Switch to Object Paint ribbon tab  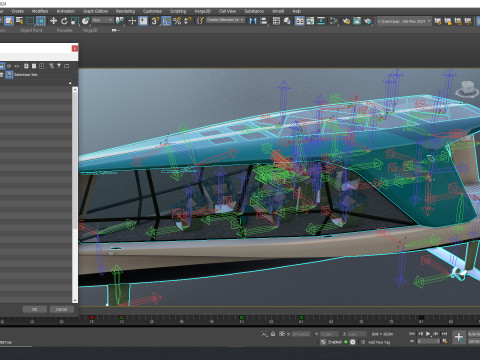pos(31,30)
